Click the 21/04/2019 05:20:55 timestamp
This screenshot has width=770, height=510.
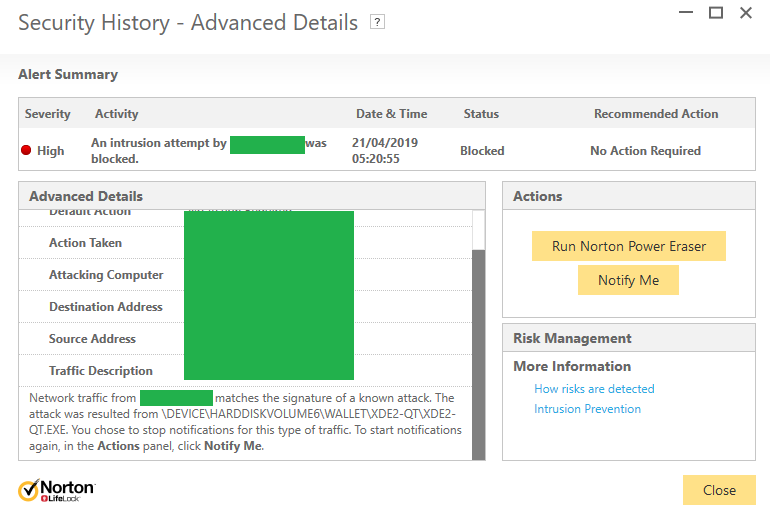[x=385, y=151]
